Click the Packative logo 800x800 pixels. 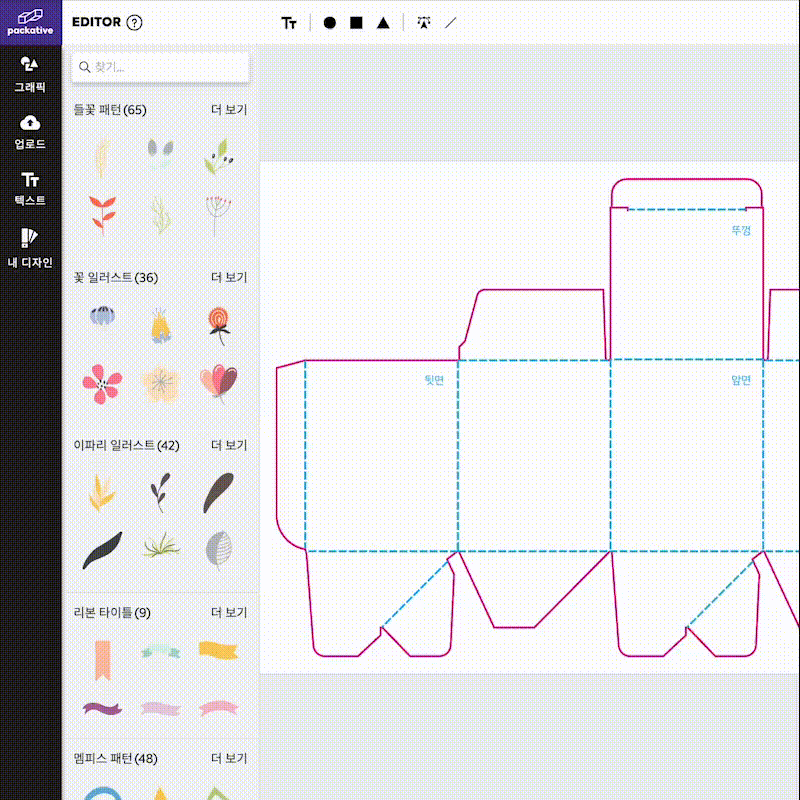30,22
